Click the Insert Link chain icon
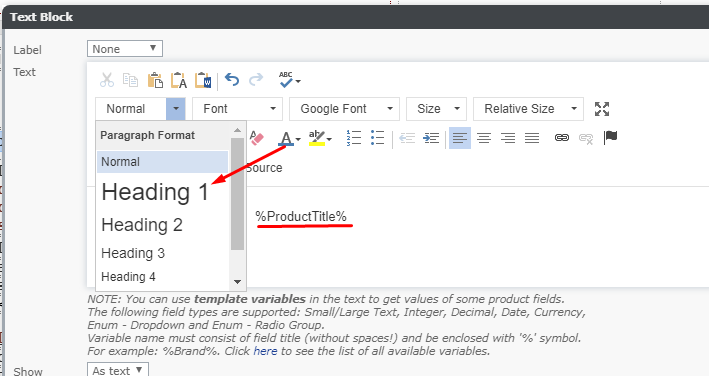This screenshot has height=376, width=709. click(x=562, y=138)
